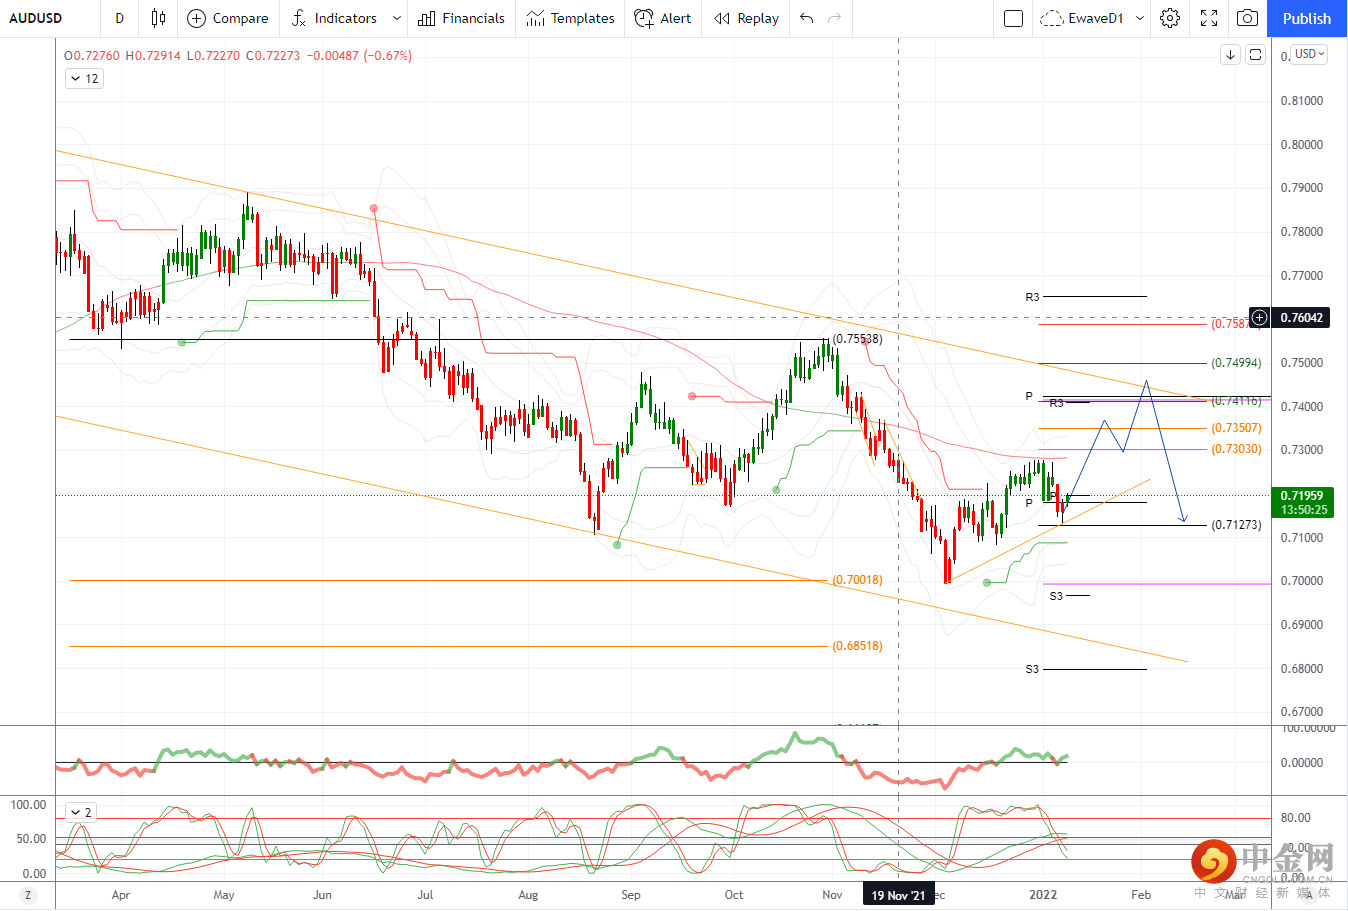
Task: Click 0.69000 on the price scale
Action: click(1302, 625)
